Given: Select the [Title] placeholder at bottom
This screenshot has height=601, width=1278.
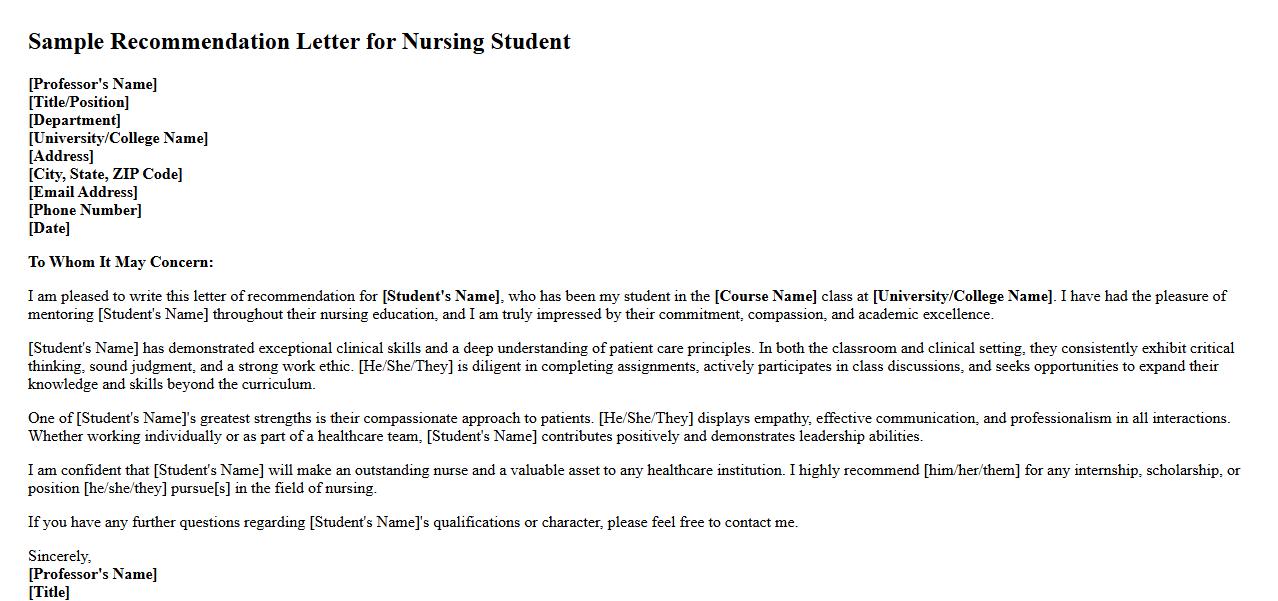Looking at the screenshot, I should click(x=49, y=592).
